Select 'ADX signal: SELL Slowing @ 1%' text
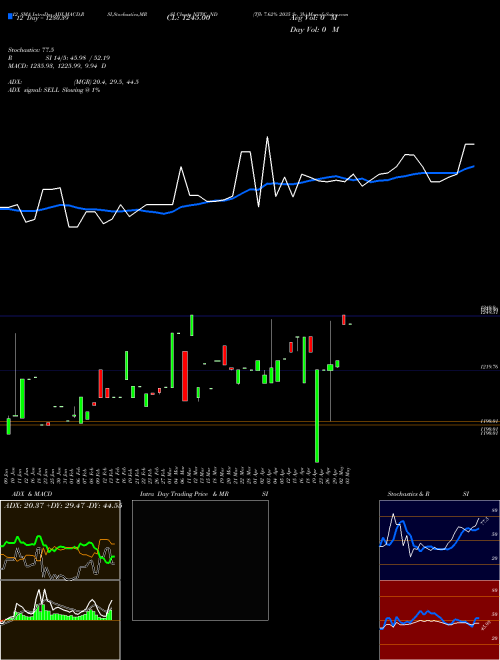 pos(54,90)
